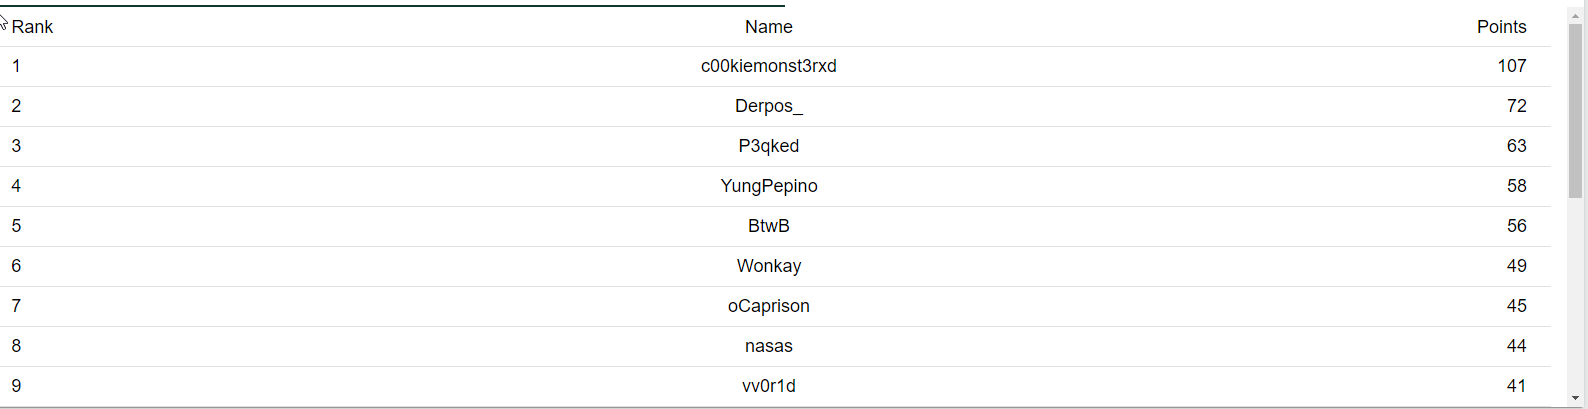The height and width of the screenshot is (409, 1588).
Task: Select player name Wonkay
Action: pyautogui.click(x=768, y=266)
